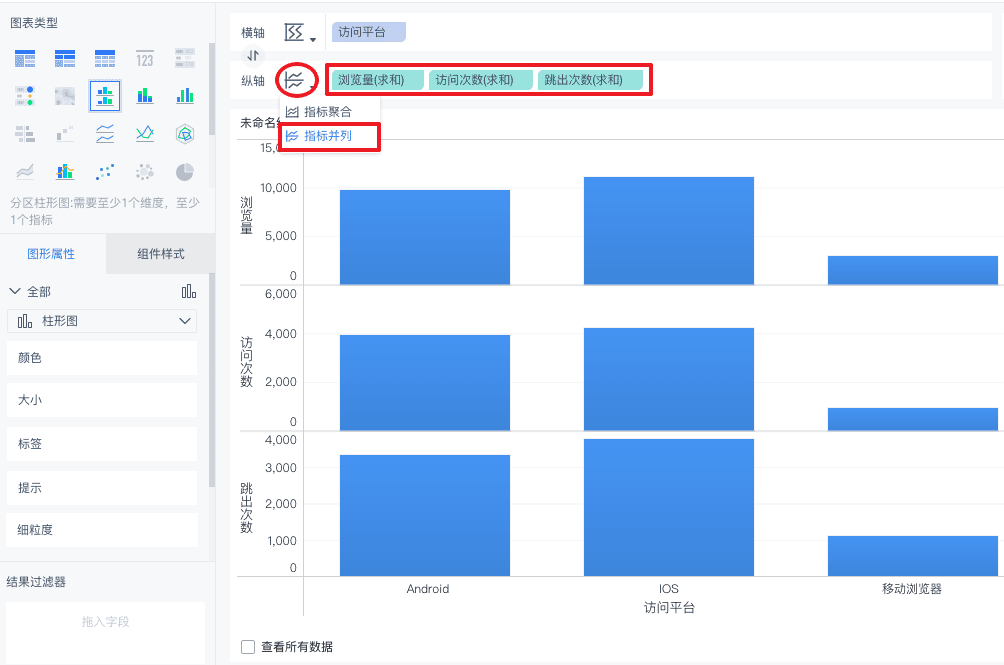Select the packed bubble chart icon
The width and height of the screenshot is (1004, 665).
(145, 172)
